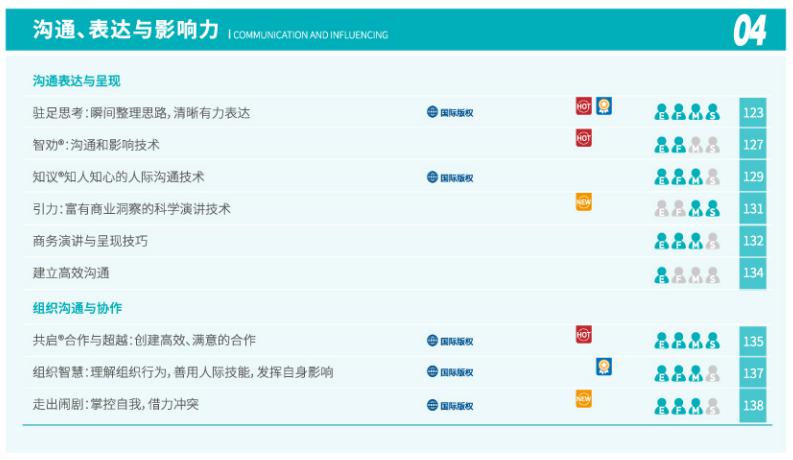Click the chapter number 04 in header

(750, 30)
